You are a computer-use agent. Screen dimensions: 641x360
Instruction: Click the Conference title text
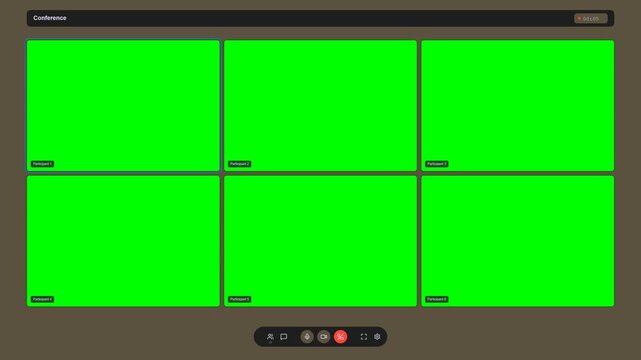50,18
